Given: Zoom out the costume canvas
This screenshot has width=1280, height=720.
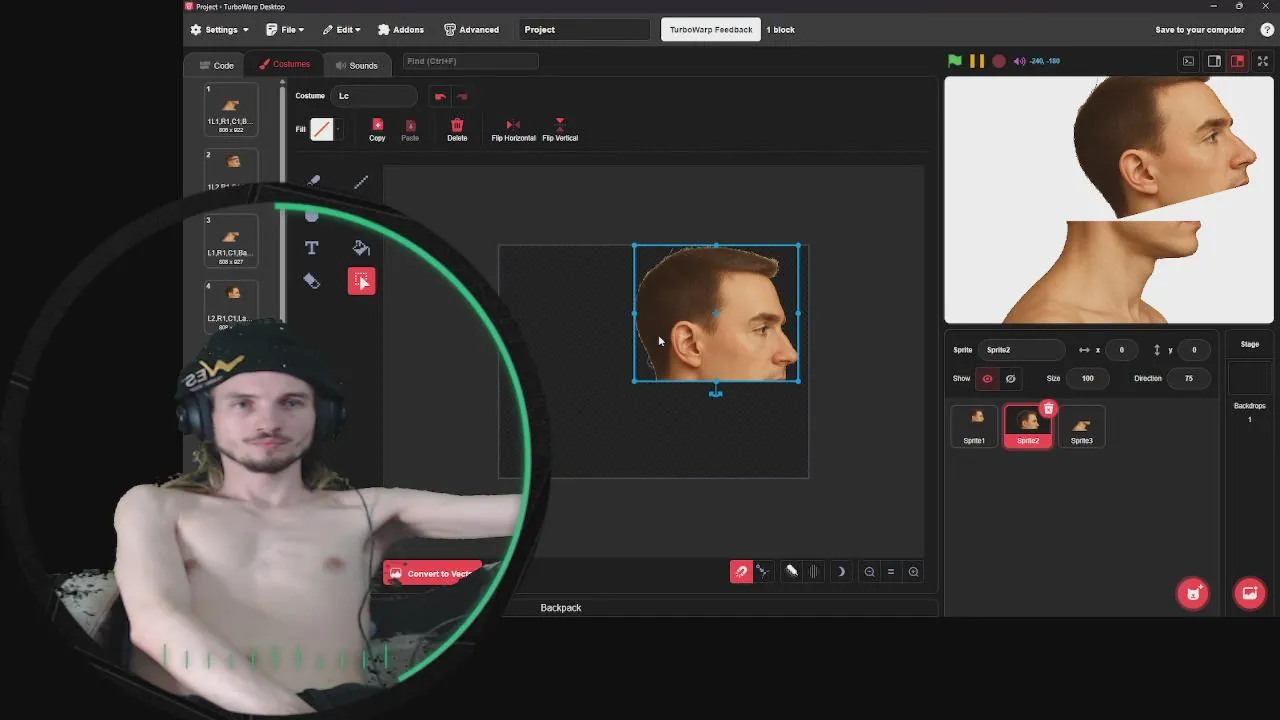Looking at the screenshot, I should click(869, 572).
